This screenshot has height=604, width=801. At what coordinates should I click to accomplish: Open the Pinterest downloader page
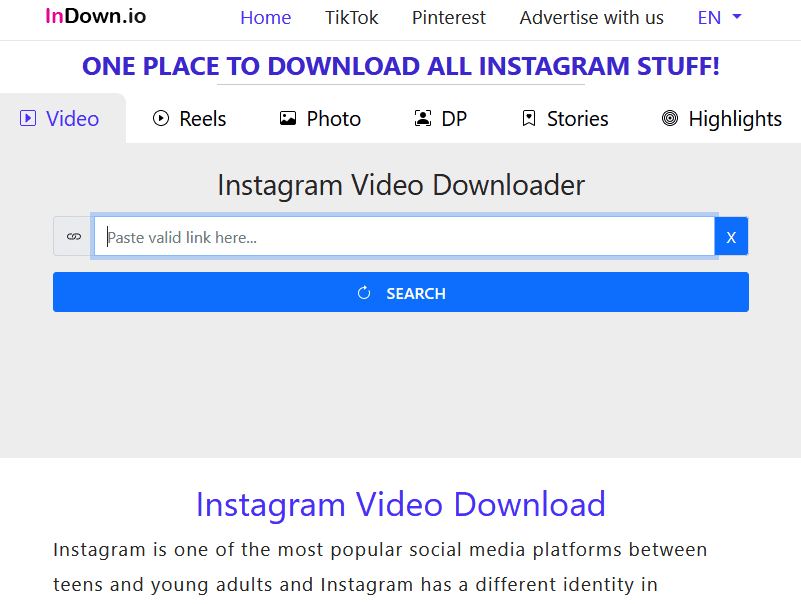(449, 18)
